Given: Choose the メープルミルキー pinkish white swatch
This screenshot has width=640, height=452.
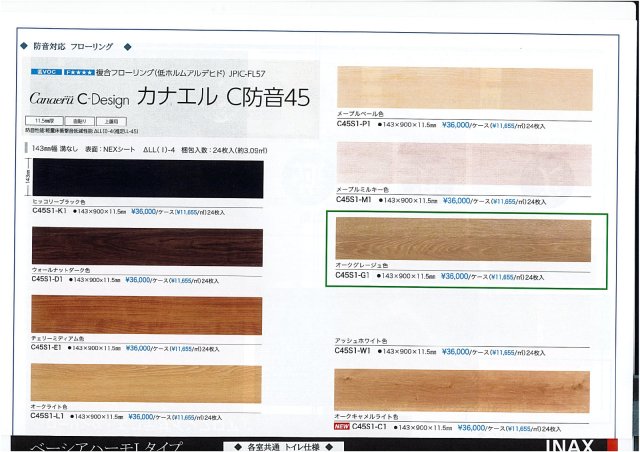Looking at the screenshot, I should [x=464, y=164].
